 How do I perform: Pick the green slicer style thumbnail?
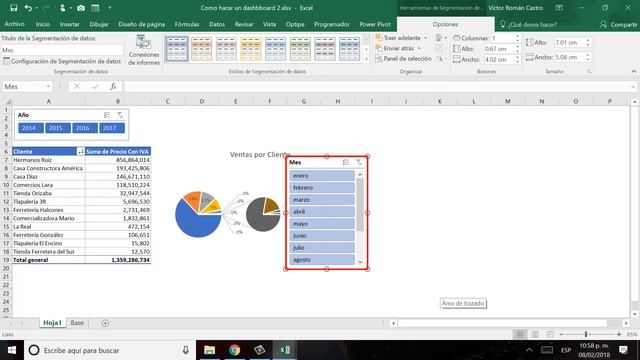(300, 49)
